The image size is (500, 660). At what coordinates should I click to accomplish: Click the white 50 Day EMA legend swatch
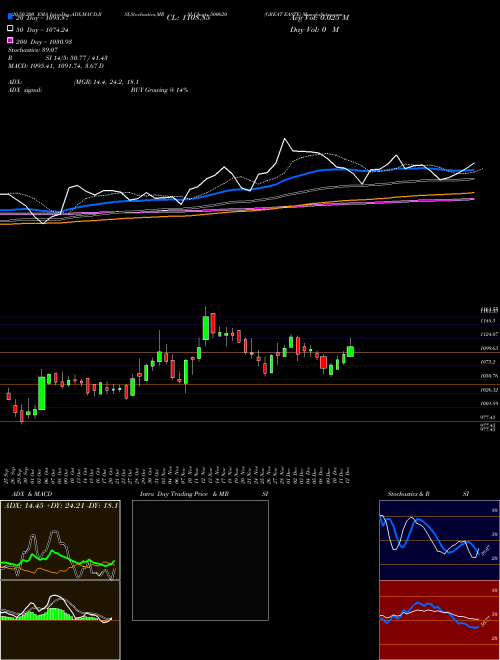pos(11,29)
